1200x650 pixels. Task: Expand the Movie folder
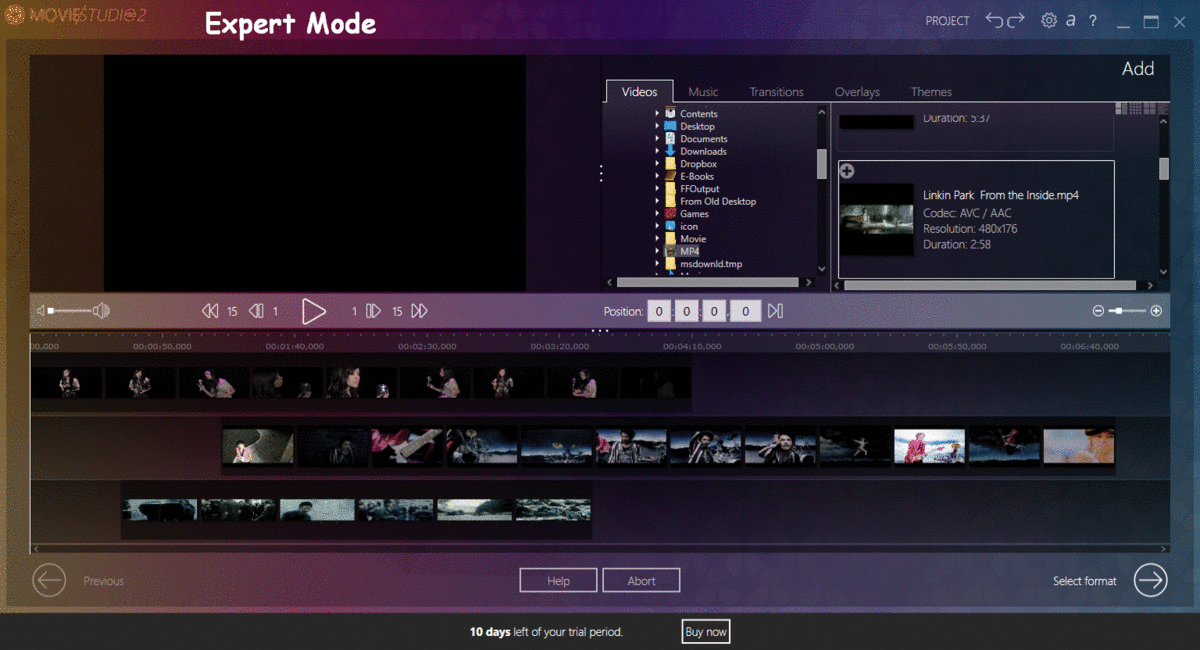[x=657, y=239]
